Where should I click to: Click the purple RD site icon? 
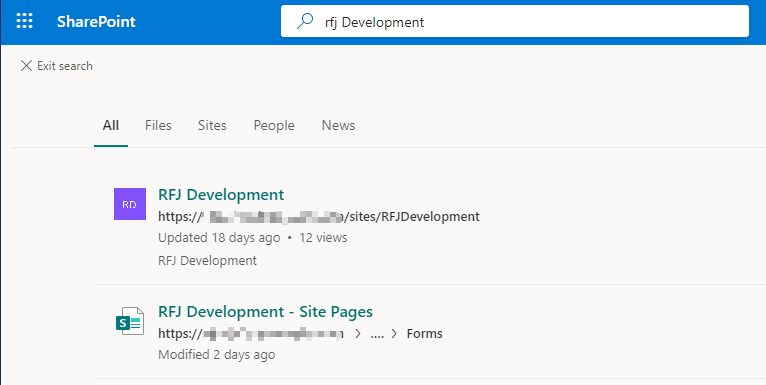click(x=130, y=204)
